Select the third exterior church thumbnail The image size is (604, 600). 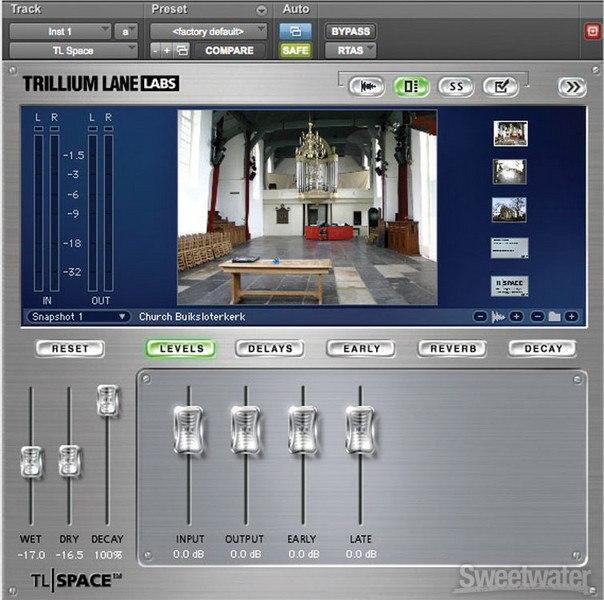509,209
